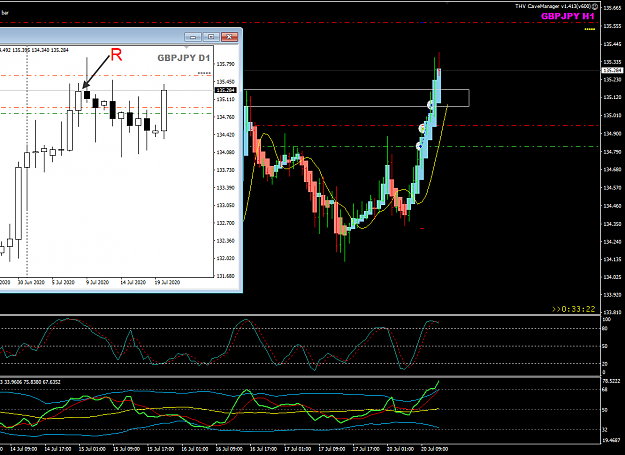Click the highlighted current price on H1 axis
Image resolution: width=625 pixels, height=455 pixels.
(x=612, y=71)
